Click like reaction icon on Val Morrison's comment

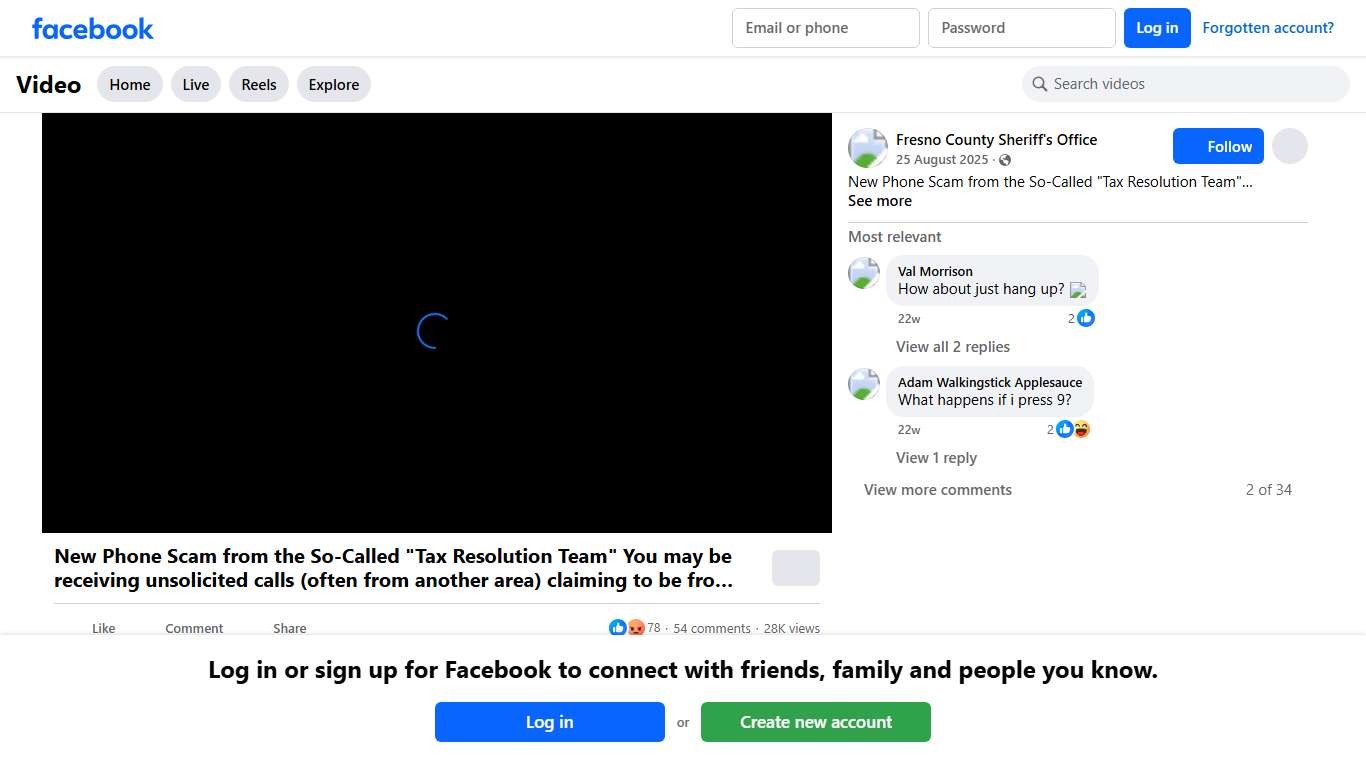pyautogui.click(x=1086, y=318)
